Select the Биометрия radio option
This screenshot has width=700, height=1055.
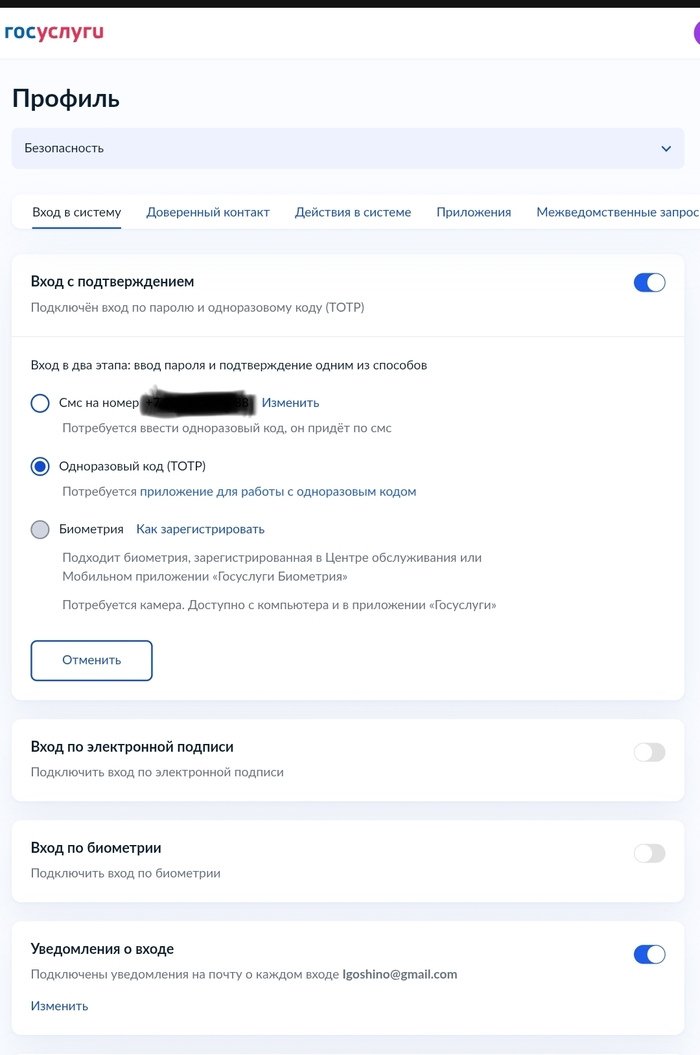(40, 529)
